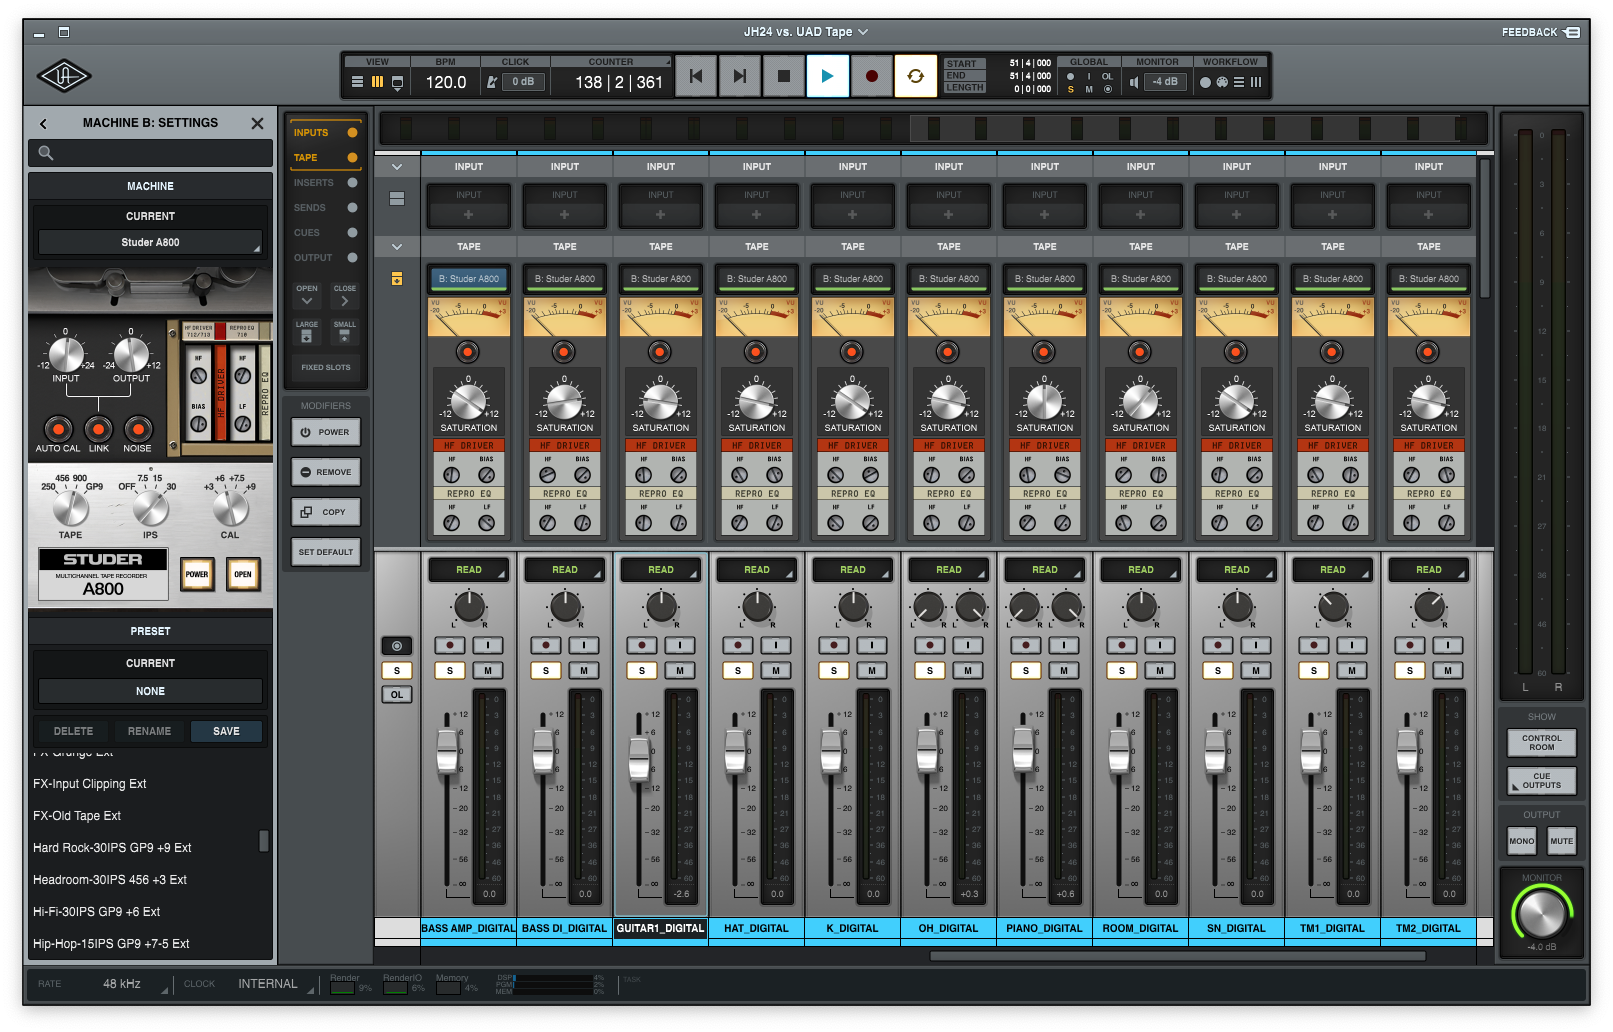
Task: Click the POWER modifier button
Action: click(x=326, y=433)
